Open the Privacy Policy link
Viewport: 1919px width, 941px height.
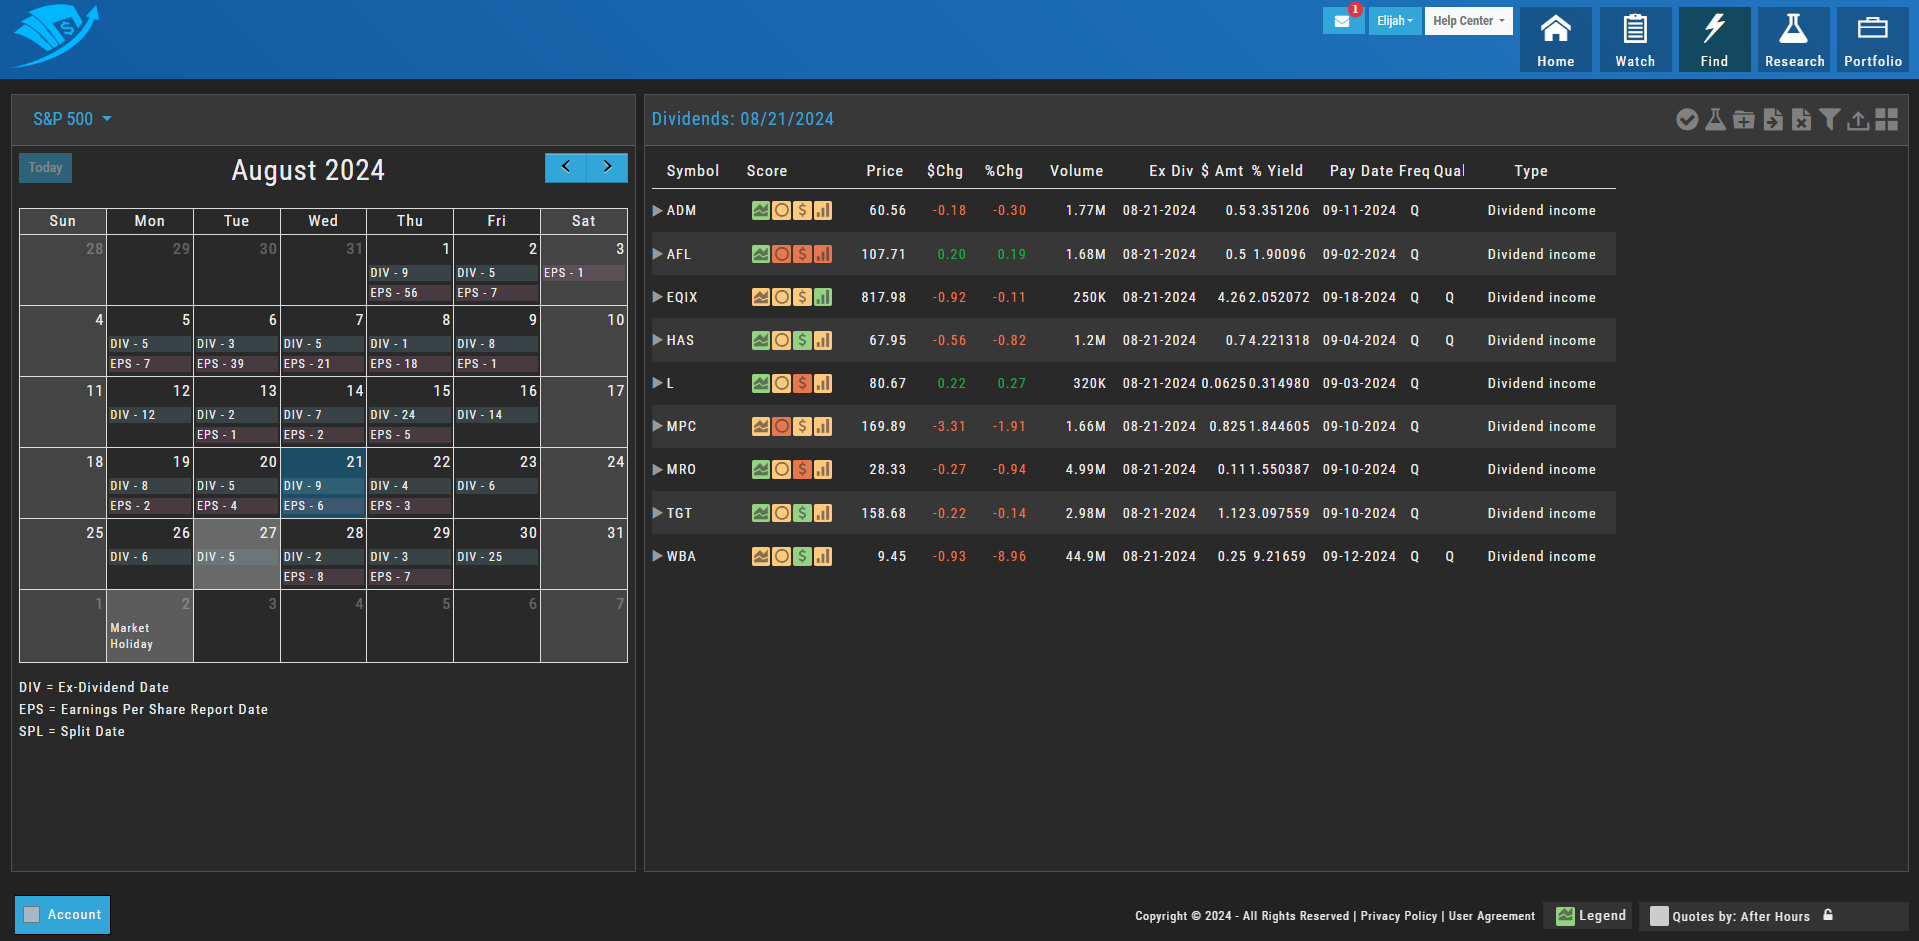[x=1398, y=916]
